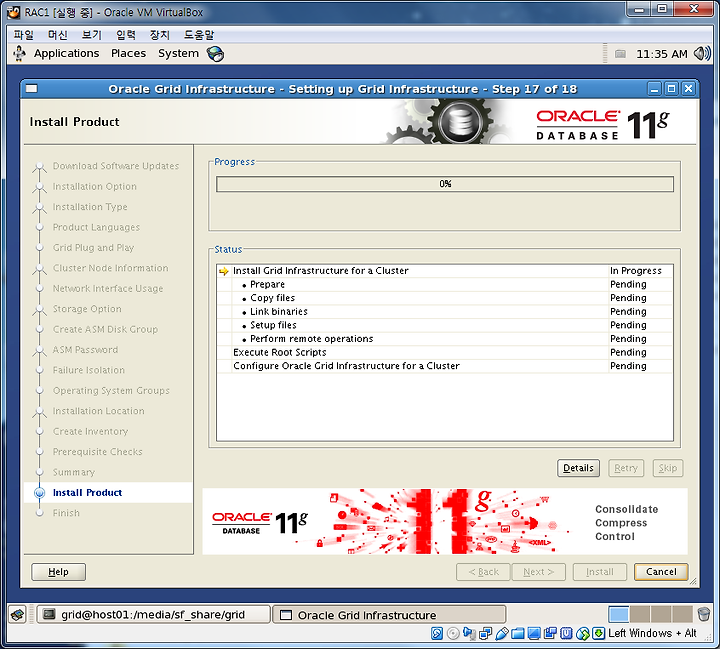Select Product Languages step
Image resolution: width=720 pixels, height=649 pixels.
[x=96, y=227]
